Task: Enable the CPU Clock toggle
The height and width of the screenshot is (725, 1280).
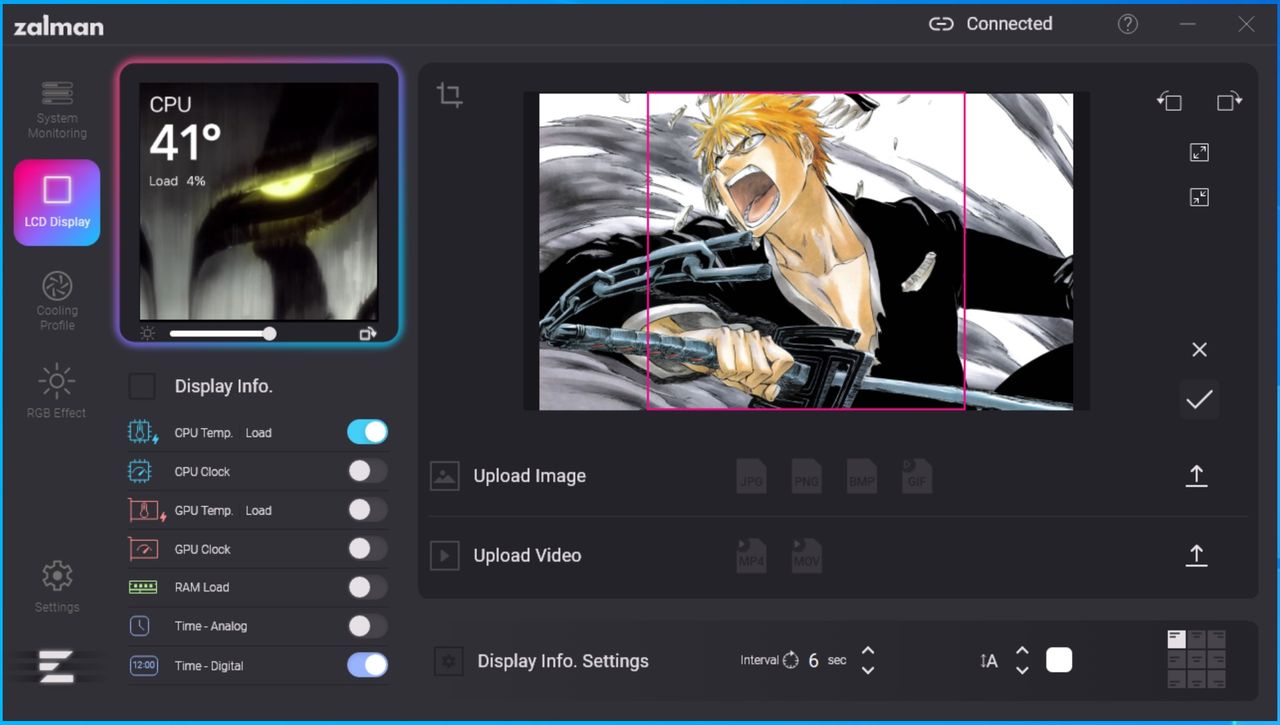Action: (367, 471)
